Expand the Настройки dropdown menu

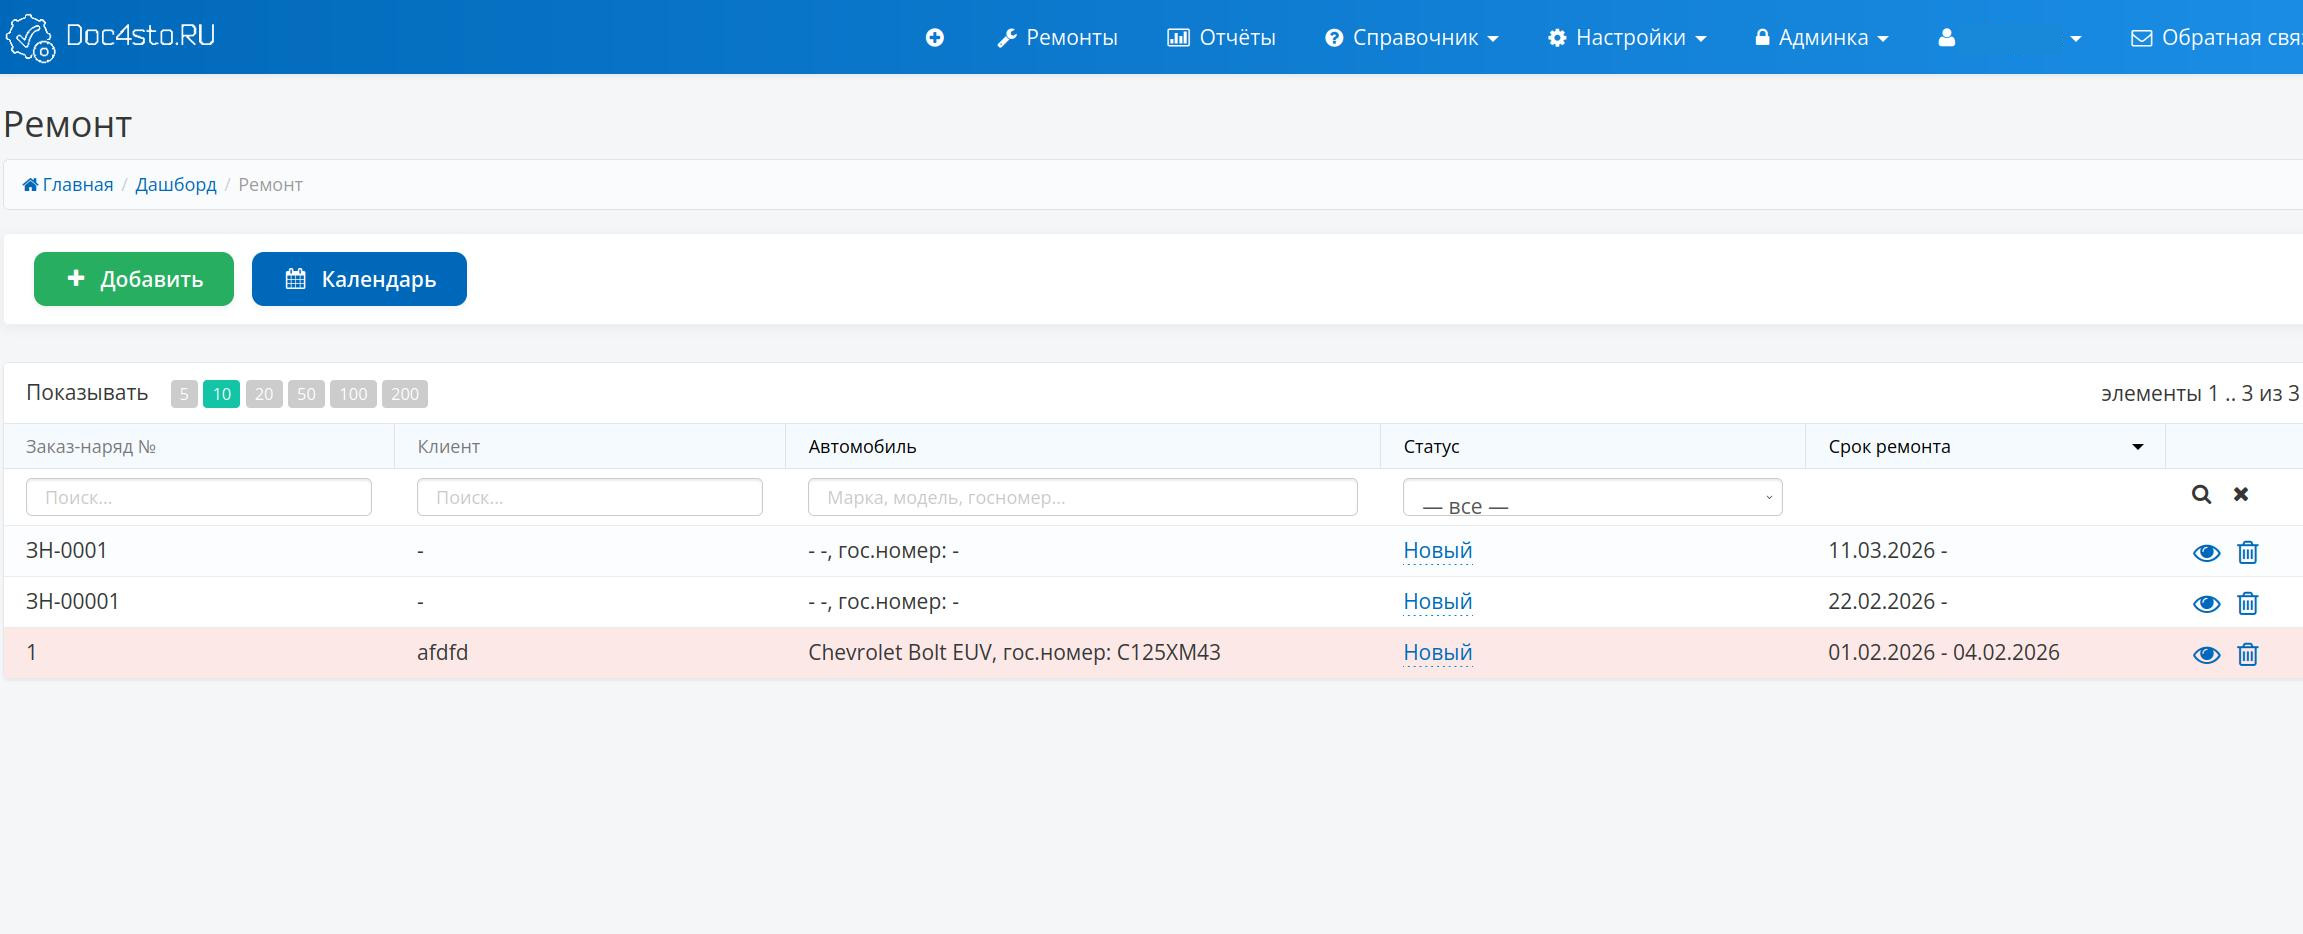(1627, 38)
